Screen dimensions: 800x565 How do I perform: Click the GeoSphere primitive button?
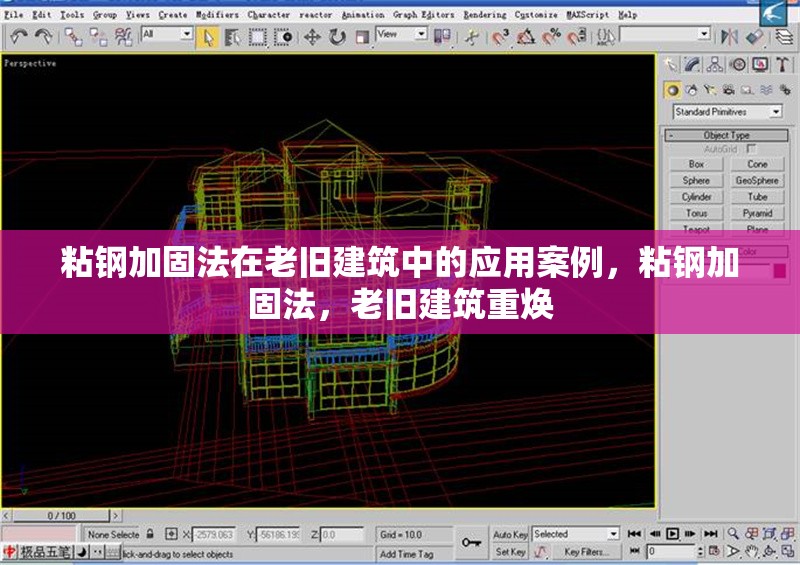(757, 181)
